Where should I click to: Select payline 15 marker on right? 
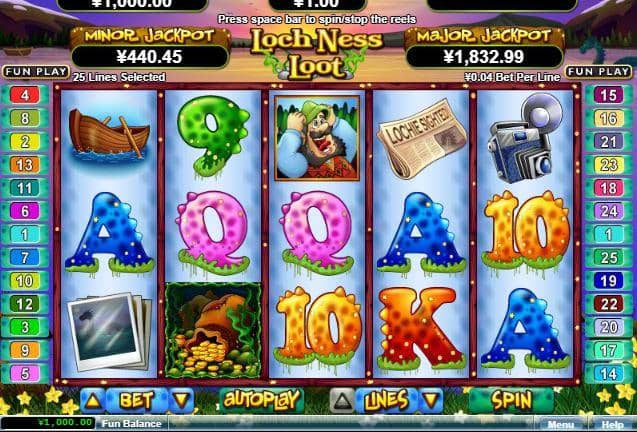(x=609, y=95)
